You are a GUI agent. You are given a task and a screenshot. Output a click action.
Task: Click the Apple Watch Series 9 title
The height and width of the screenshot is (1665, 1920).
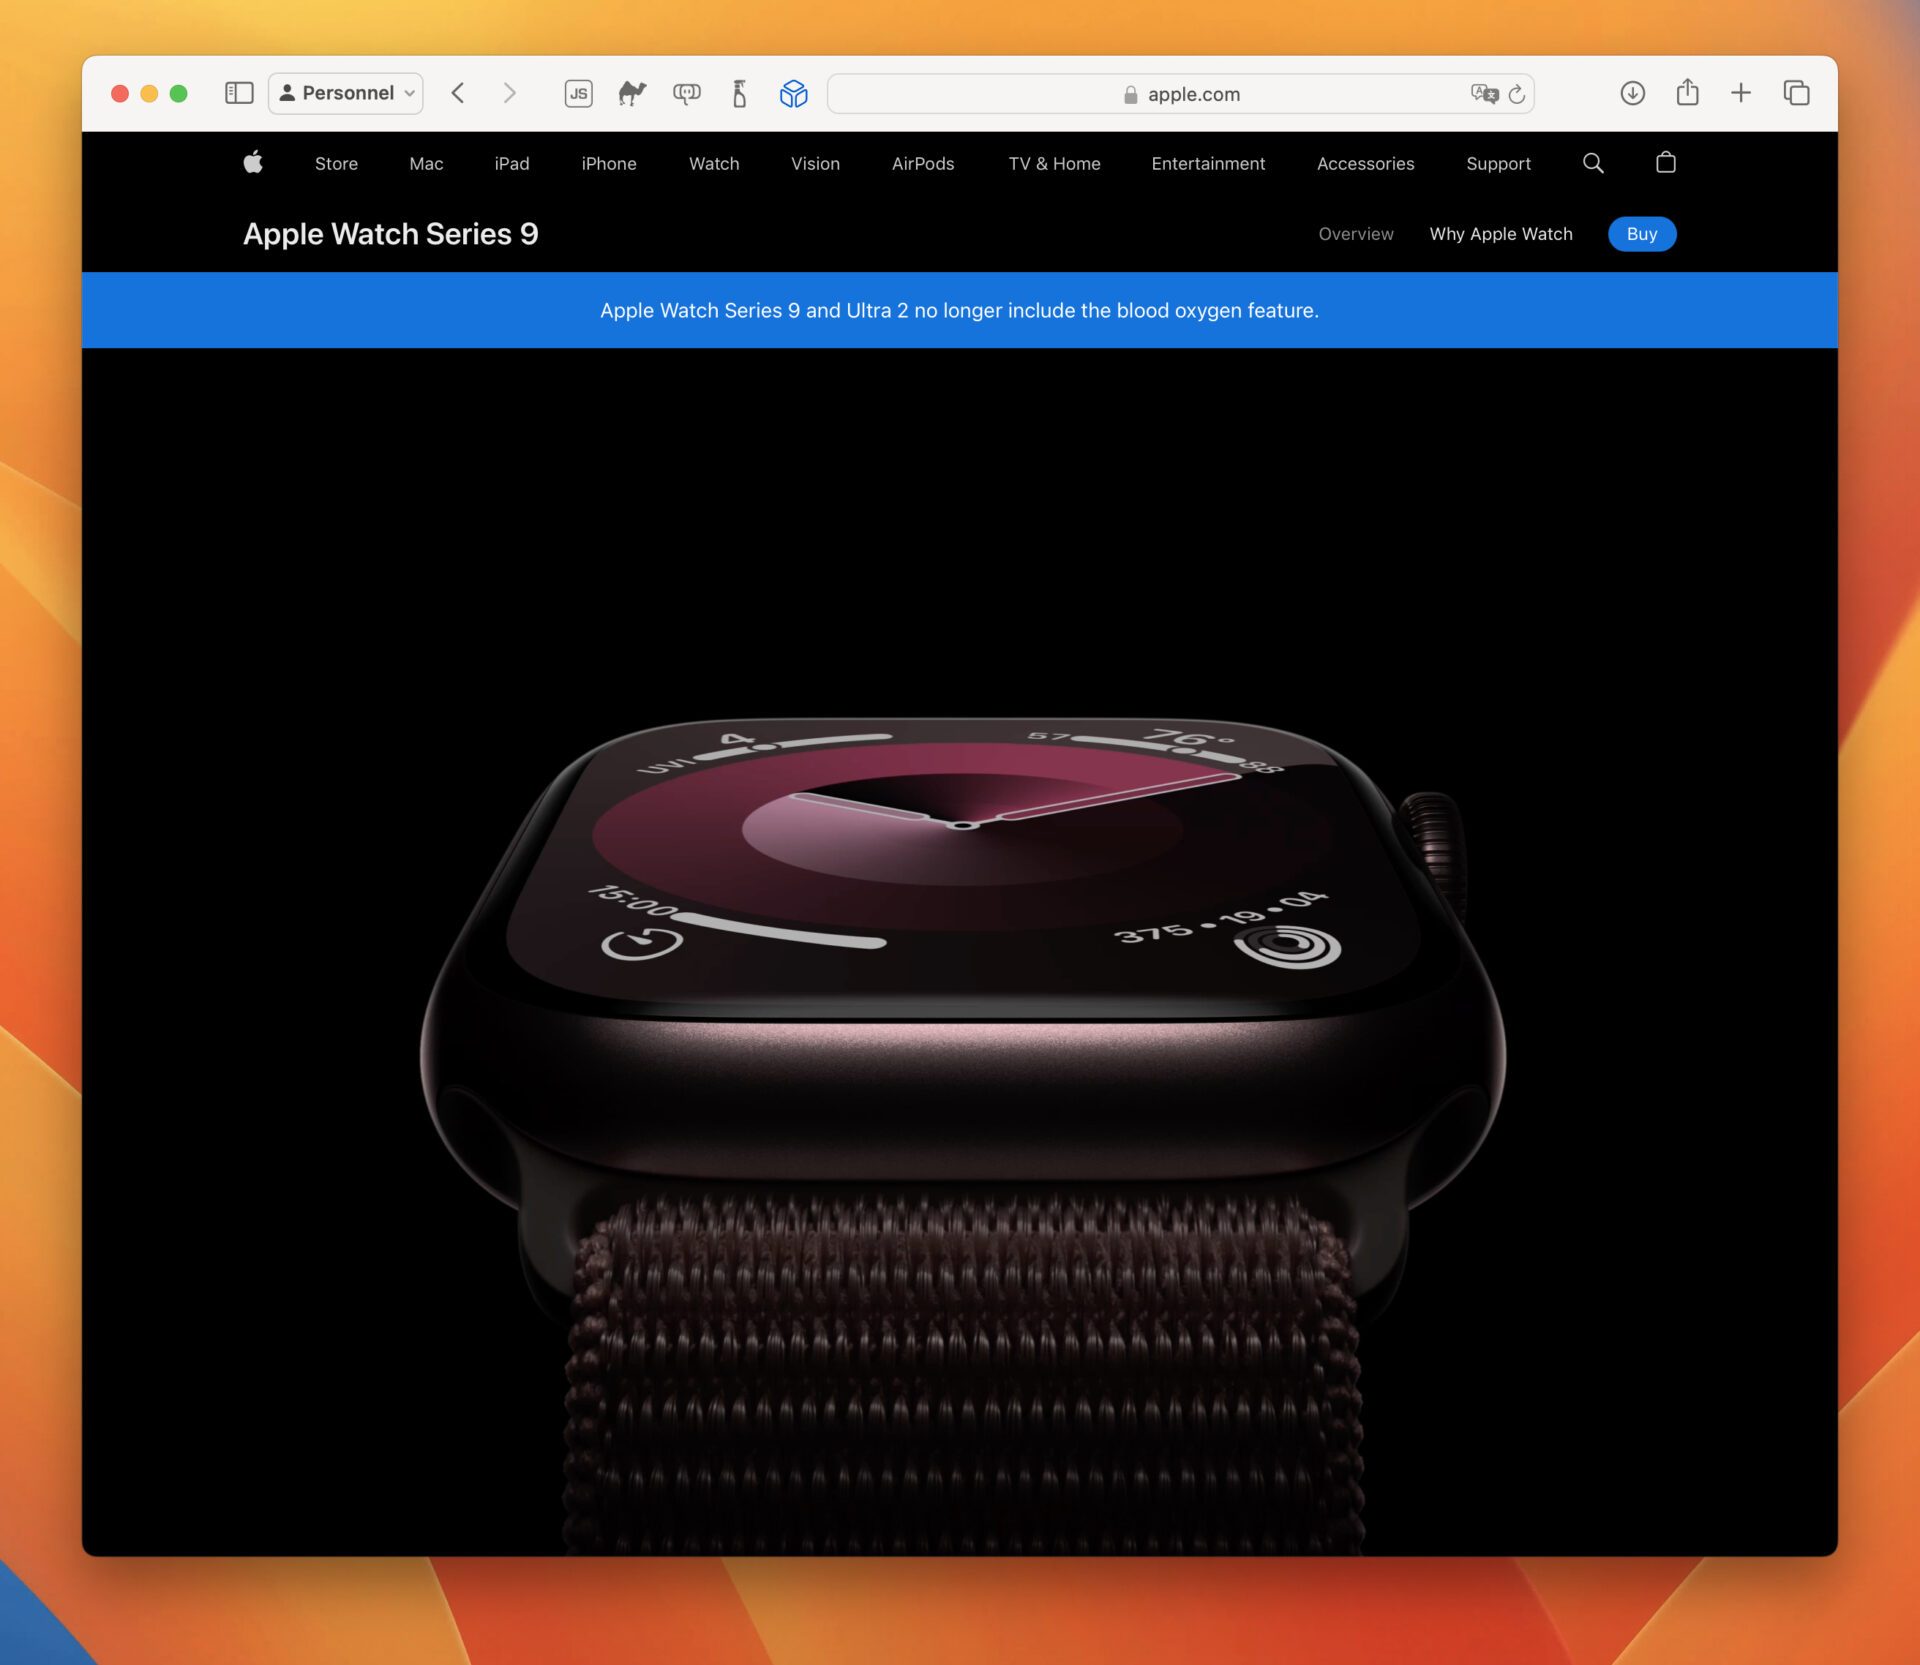pyautogui.click(x=391, y=234)
